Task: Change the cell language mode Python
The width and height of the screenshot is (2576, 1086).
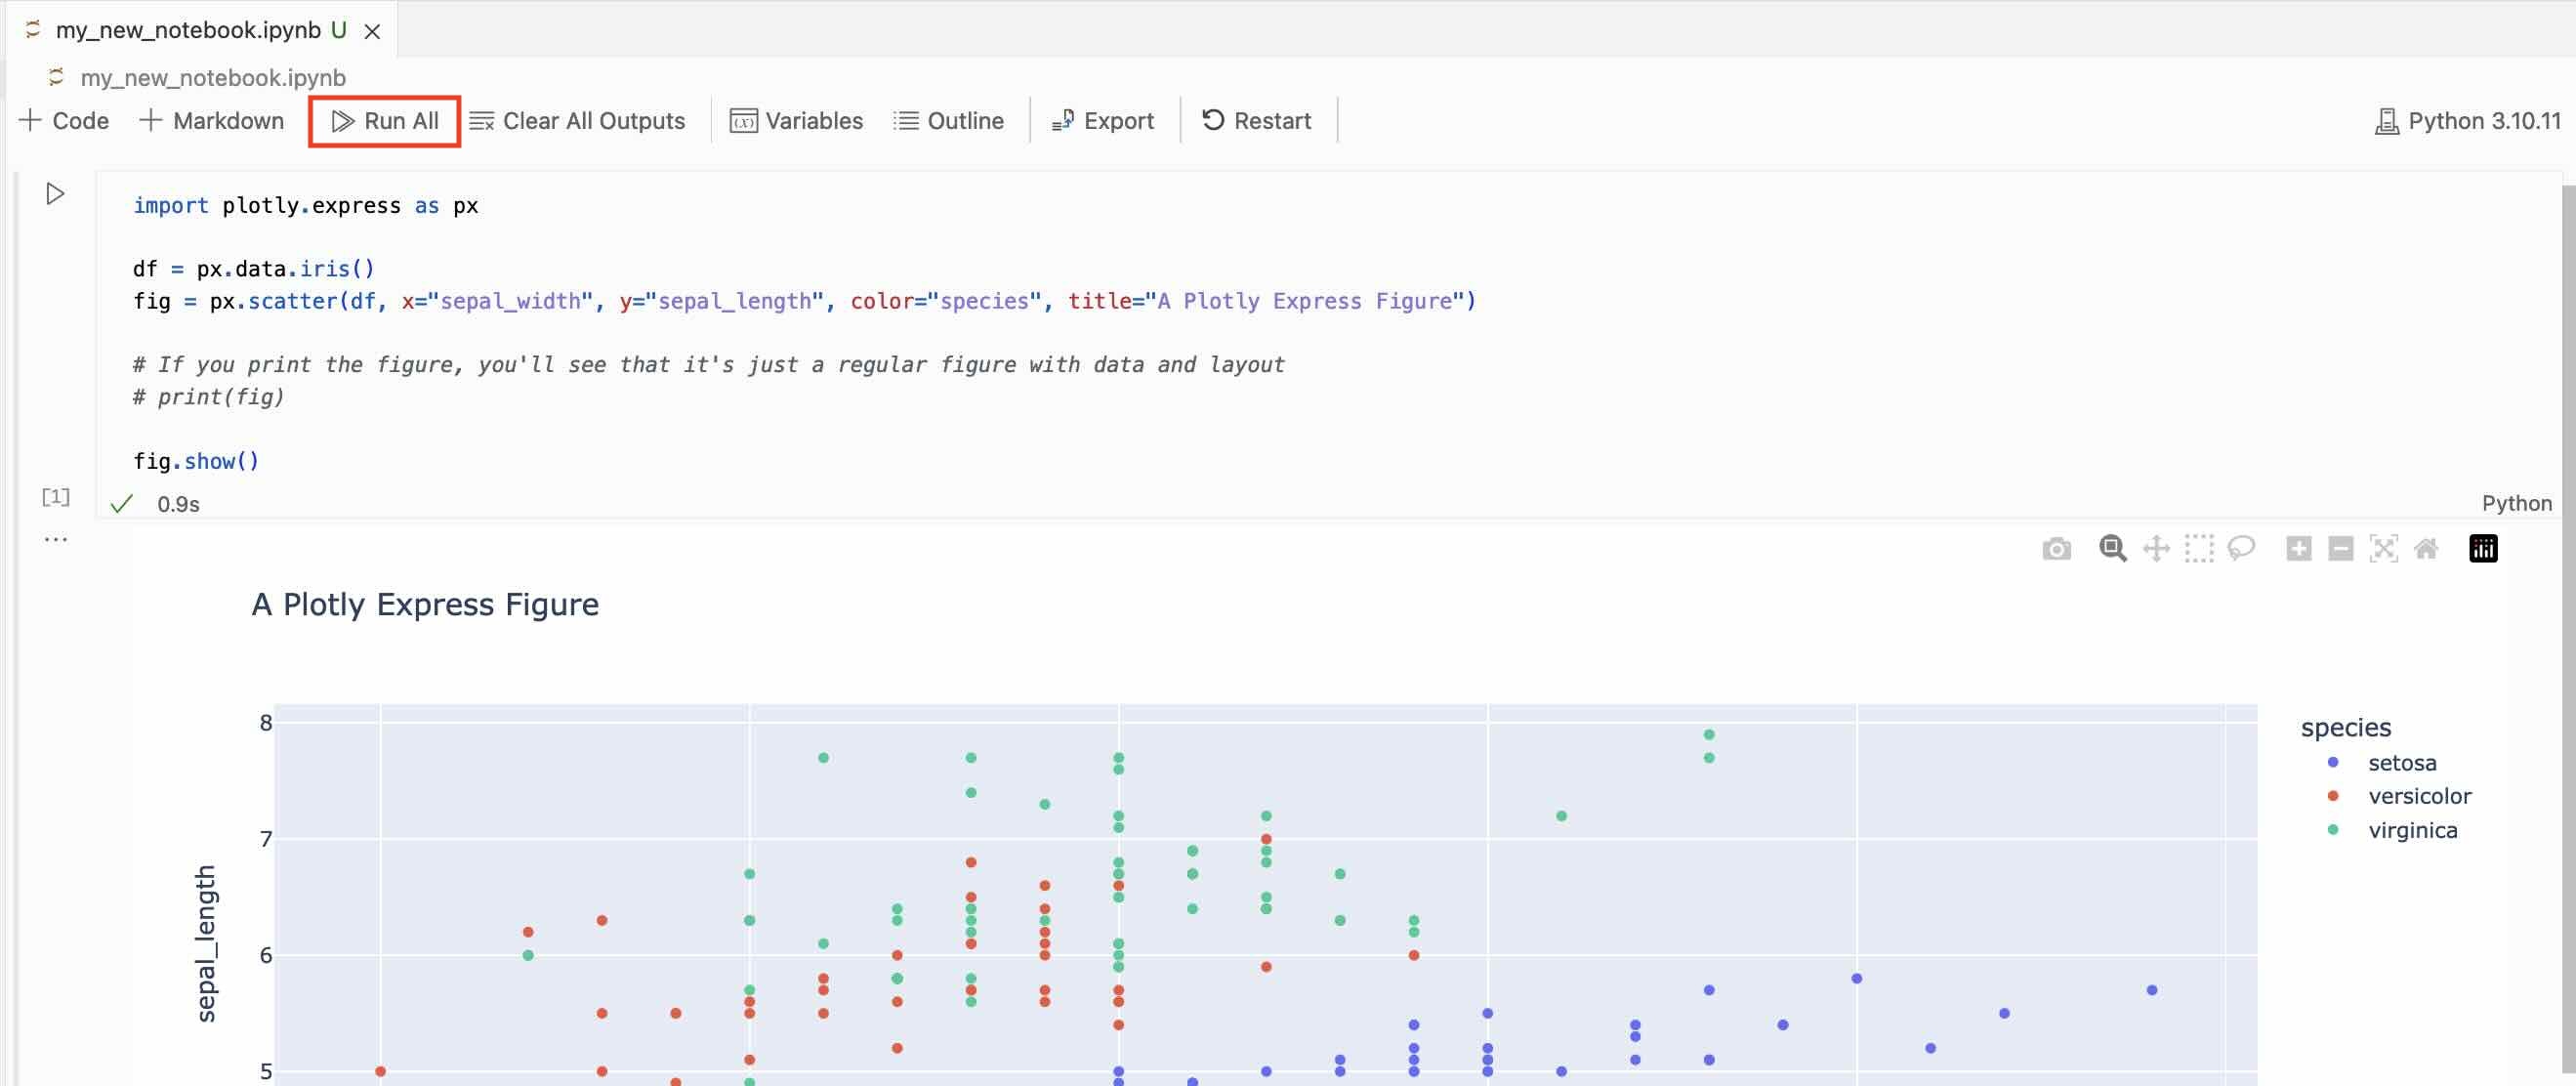Action: point(2516,504)
